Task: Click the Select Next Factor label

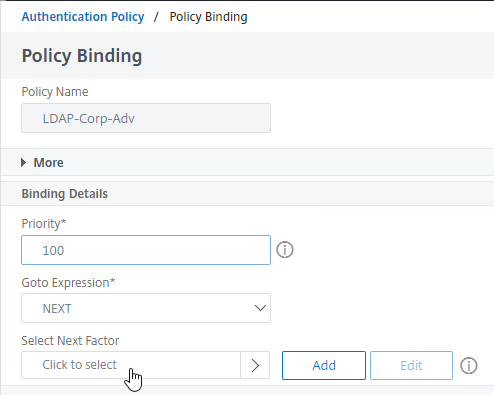Action: click(x=70, y=341)
